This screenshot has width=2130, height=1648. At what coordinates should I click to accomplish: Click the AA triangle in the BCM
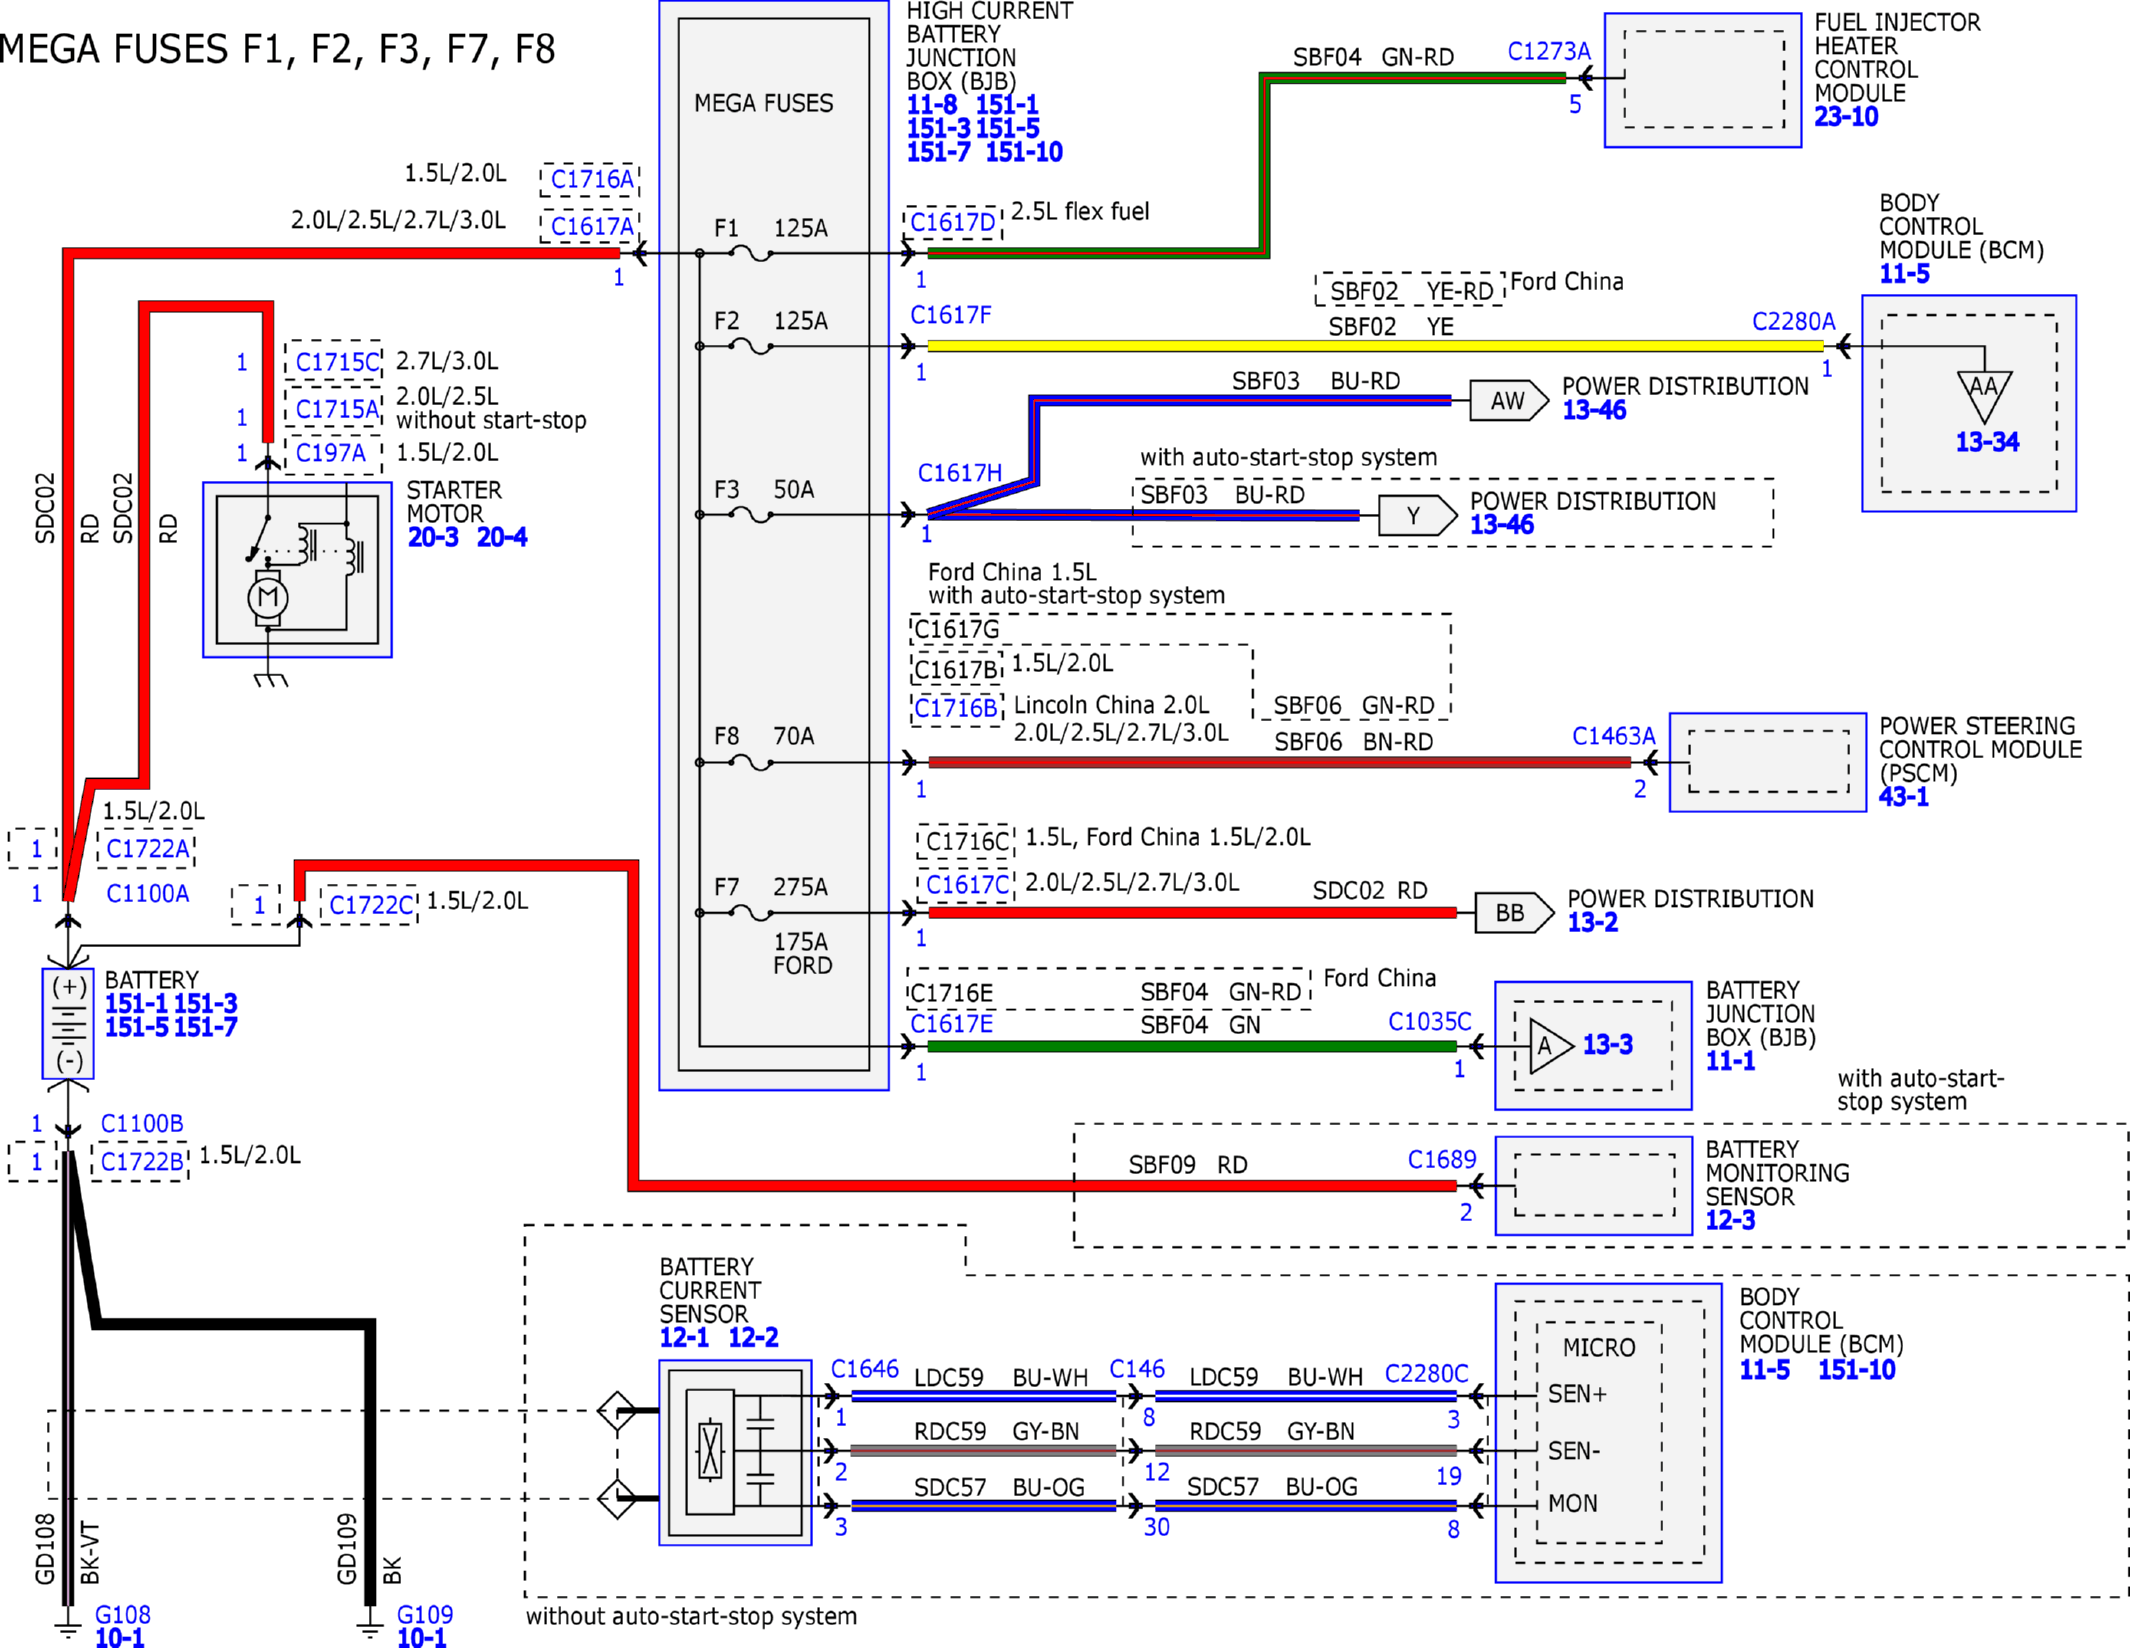(x=1984, y=395)
